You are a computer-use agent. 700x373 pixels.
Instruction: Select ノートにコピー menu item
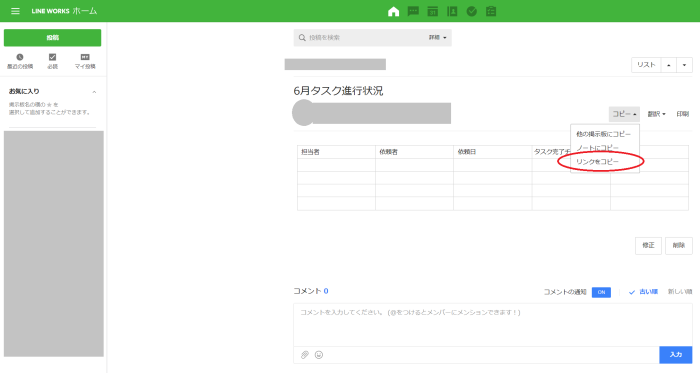coord(597,148)
